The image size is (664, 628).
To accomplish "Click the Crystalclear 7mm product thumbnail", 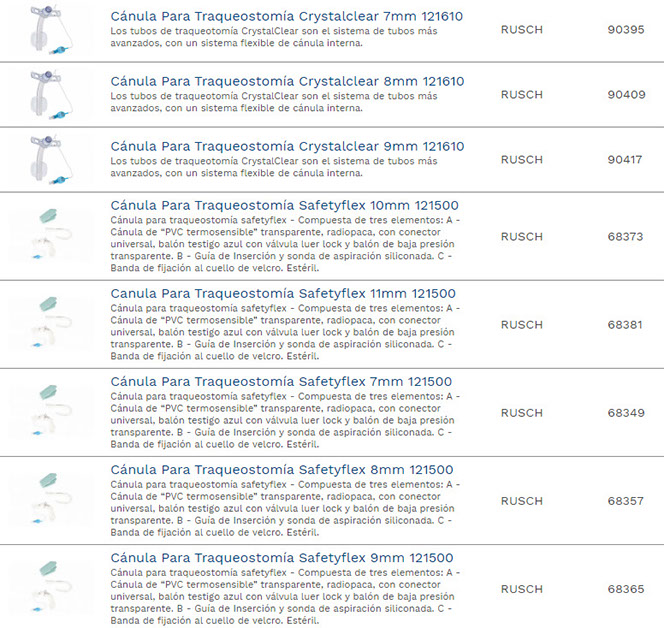I will pos(48,30).
